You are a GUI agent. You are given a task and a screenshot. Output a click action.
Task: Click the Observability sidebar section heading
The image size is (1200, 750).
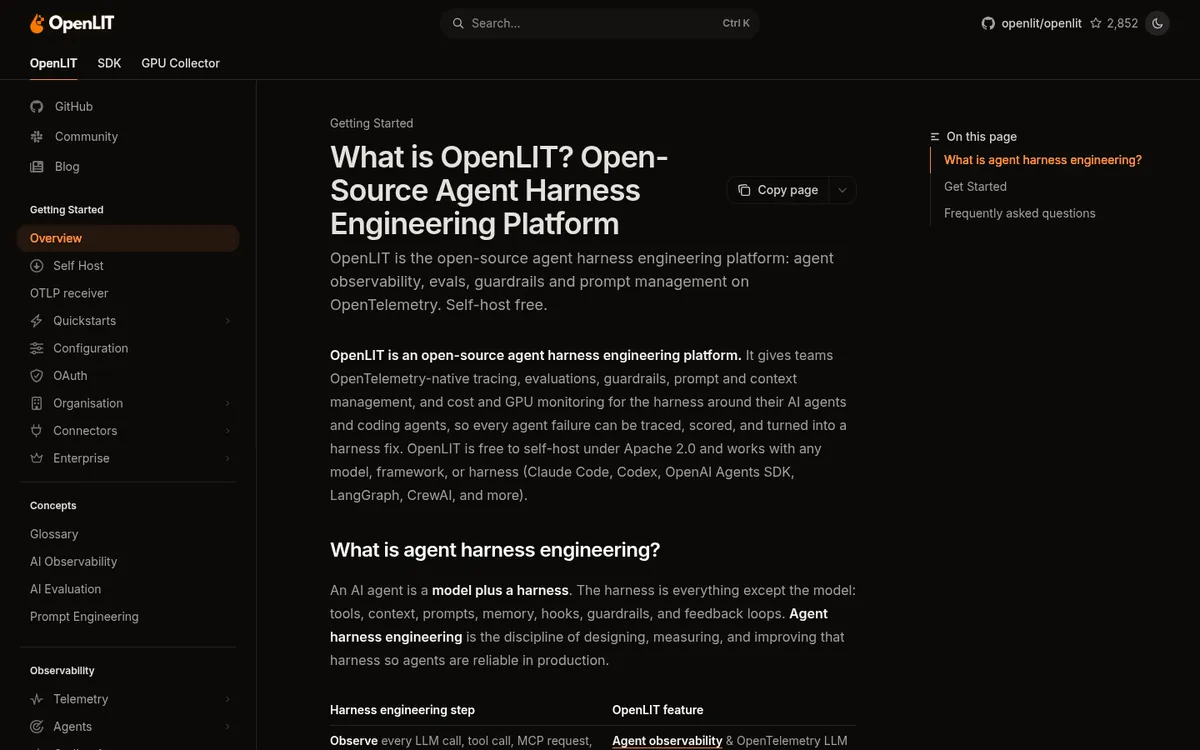(x=62, y=671)
